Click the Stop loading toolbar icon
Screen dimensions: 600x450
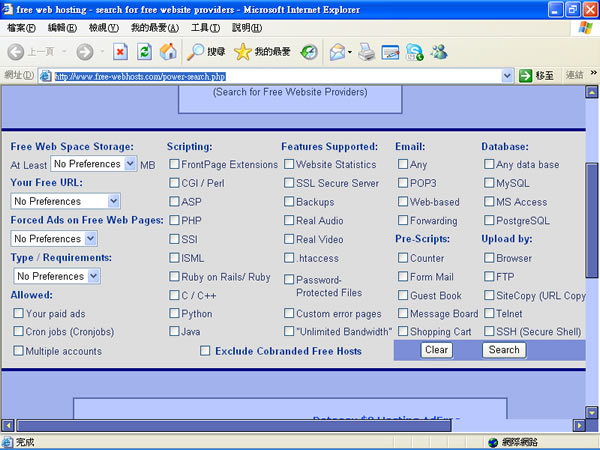click(x=120, y=51)
